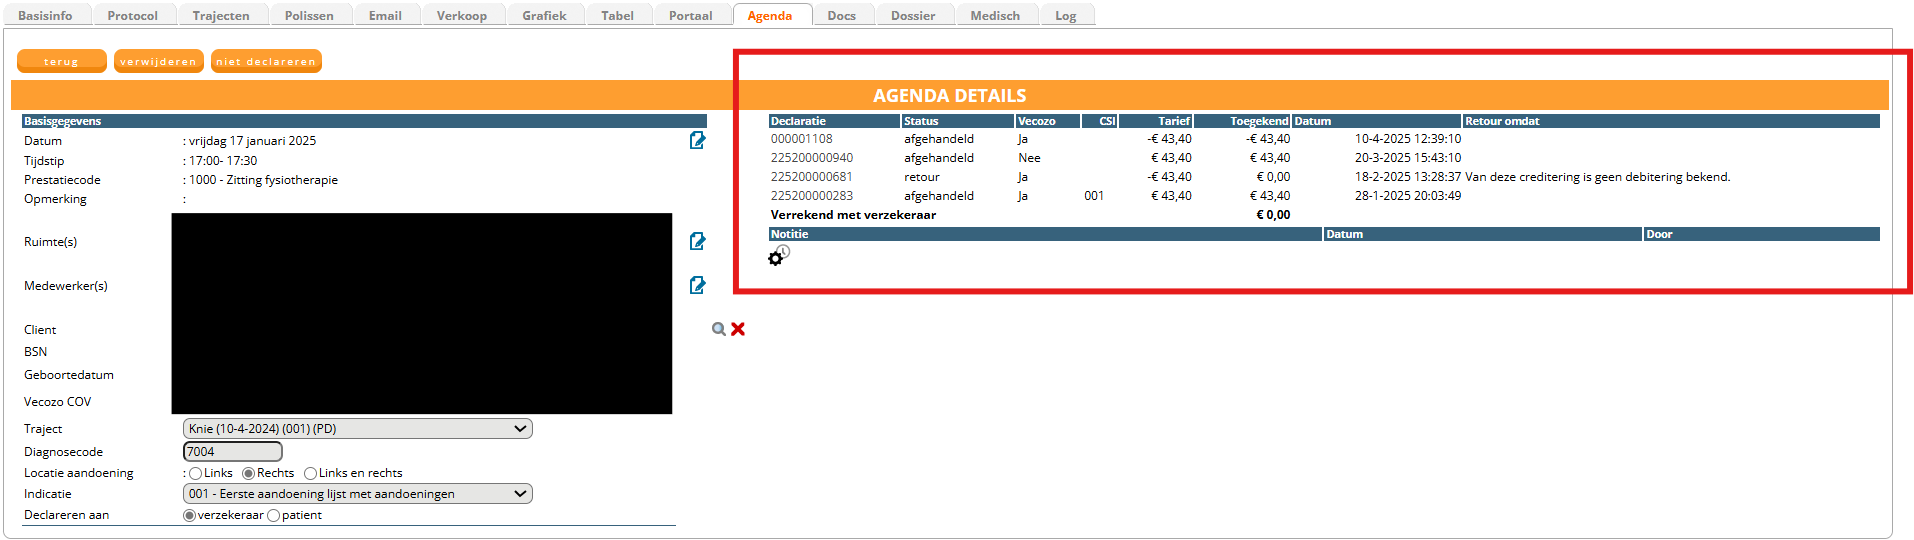Click the gear icon under Notitie
The width and height of the screenshot is (1914, 540).
776,258
